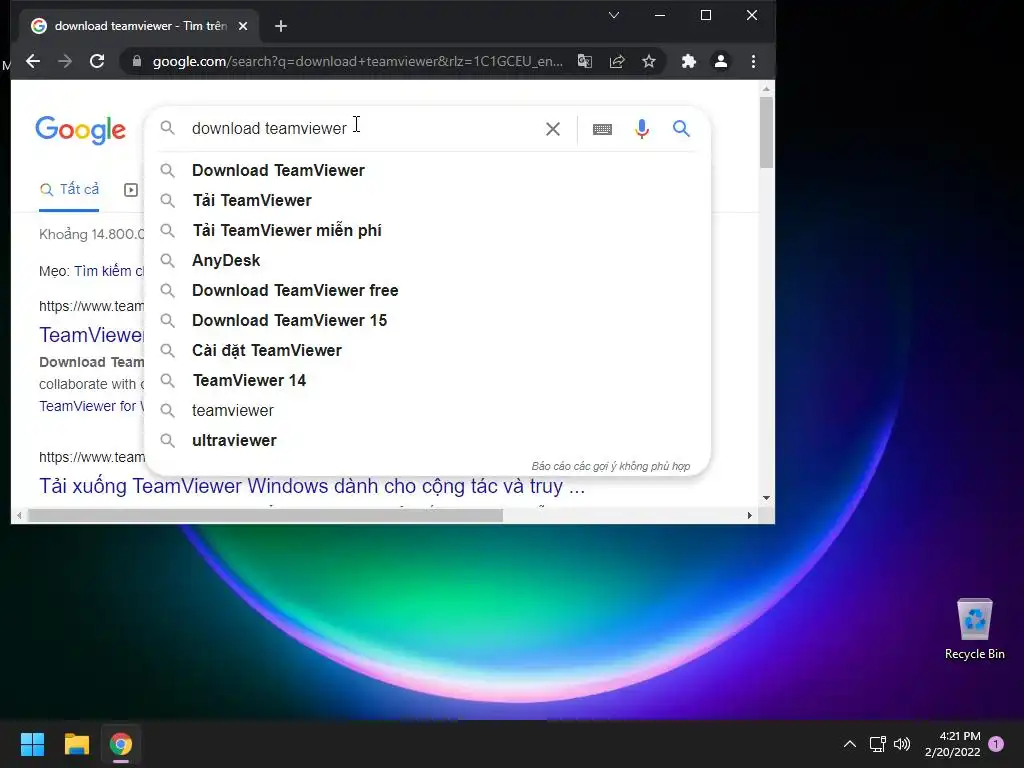Start voice search with microphone
This screenshot has height=768, width=1024.
(641, 129)
